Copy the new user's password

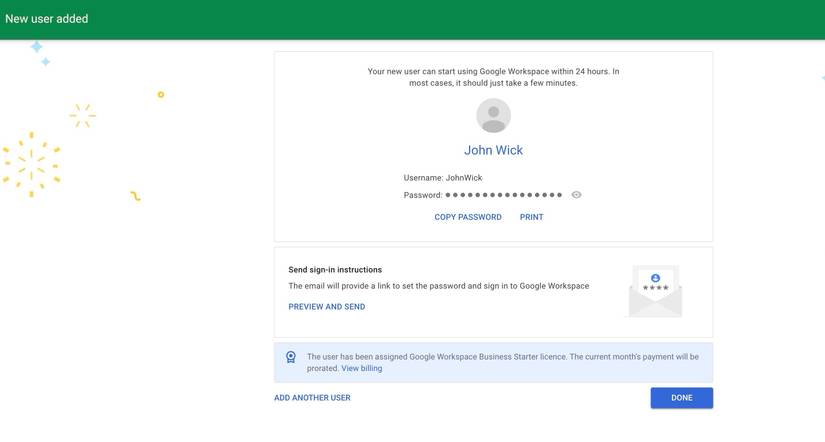click(467, 217)
